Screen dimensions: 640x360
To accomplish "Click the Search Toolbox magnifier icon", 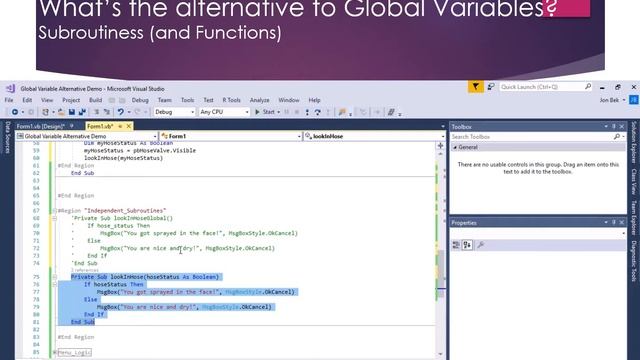I will point(616,137).
